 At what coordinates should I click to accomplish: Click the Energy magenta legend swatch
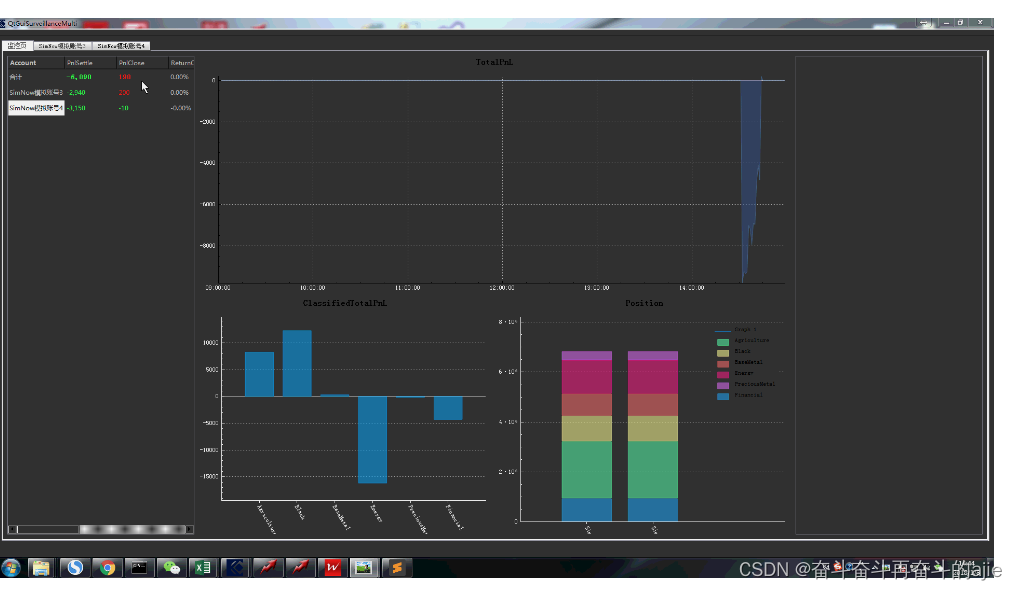coord(723,374)
